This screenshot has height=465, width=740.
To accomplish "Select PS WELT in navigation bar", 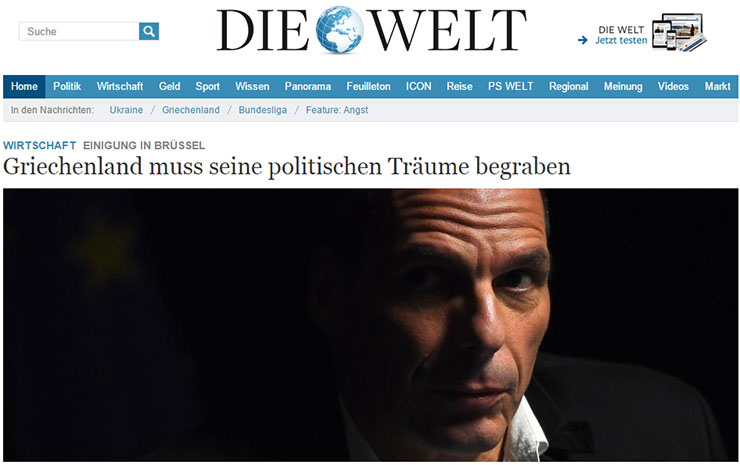I will 511,86.
